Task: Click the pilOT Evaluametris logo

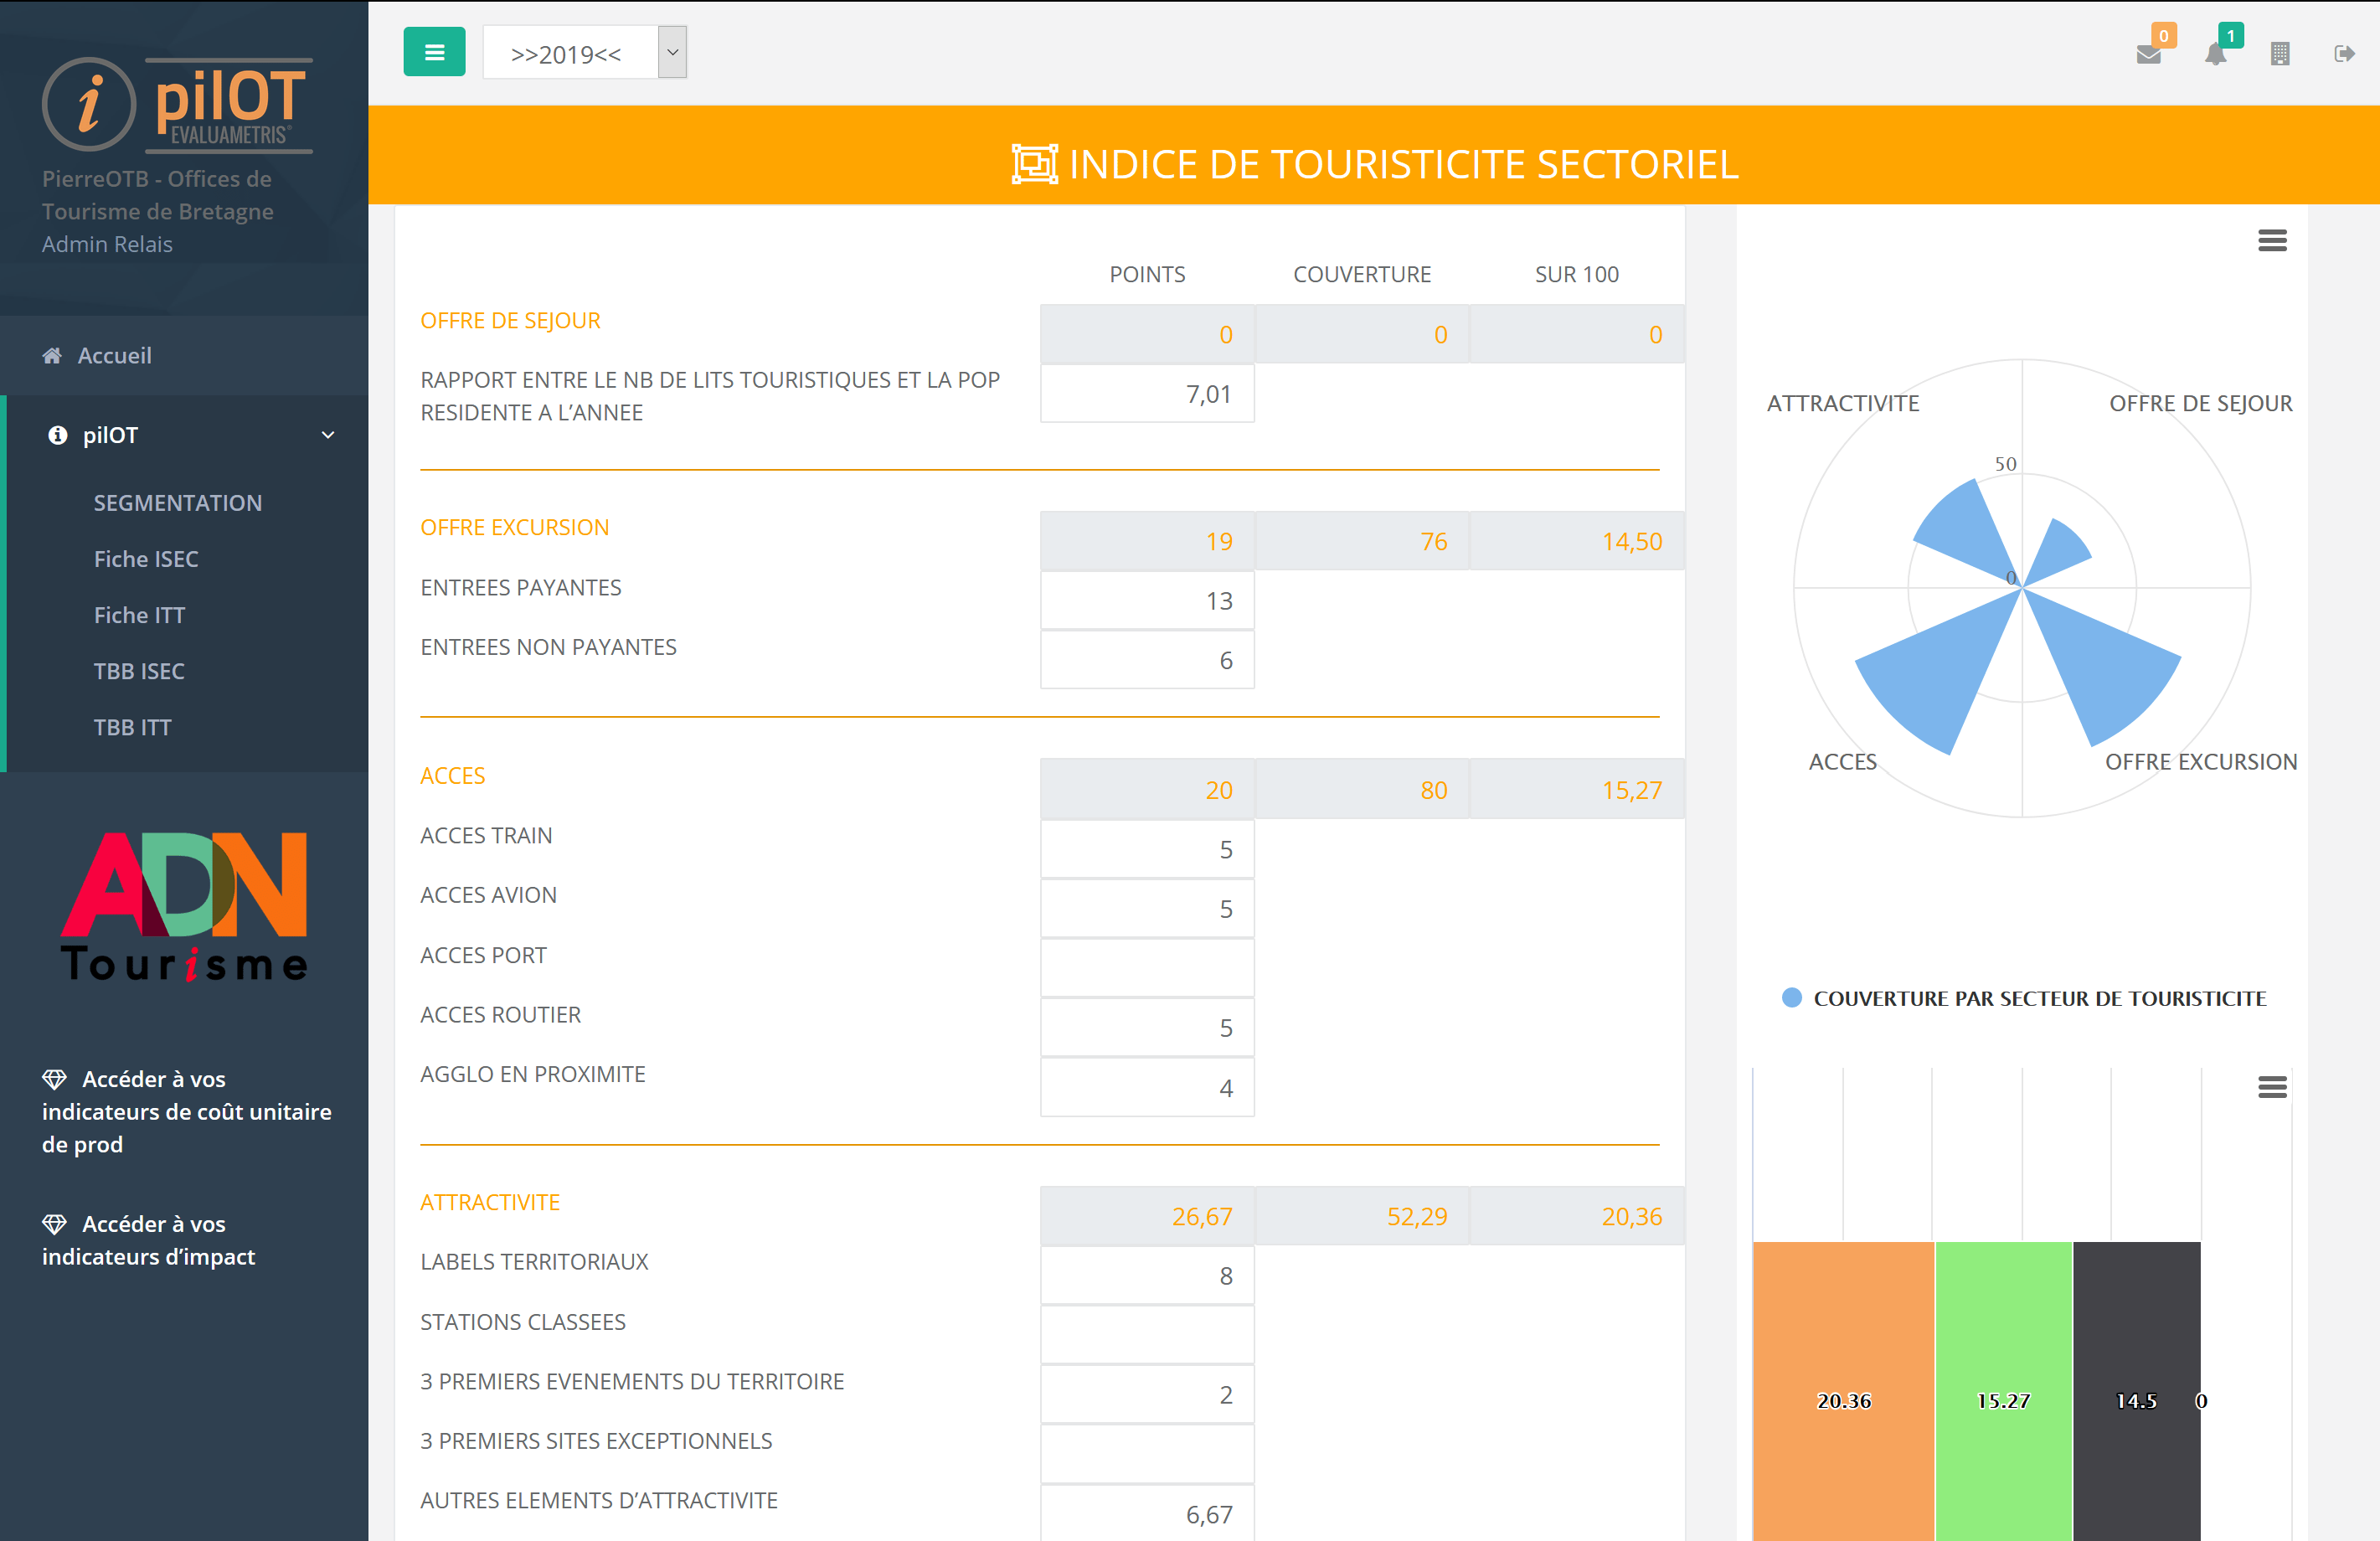Action: pos(178,104)
